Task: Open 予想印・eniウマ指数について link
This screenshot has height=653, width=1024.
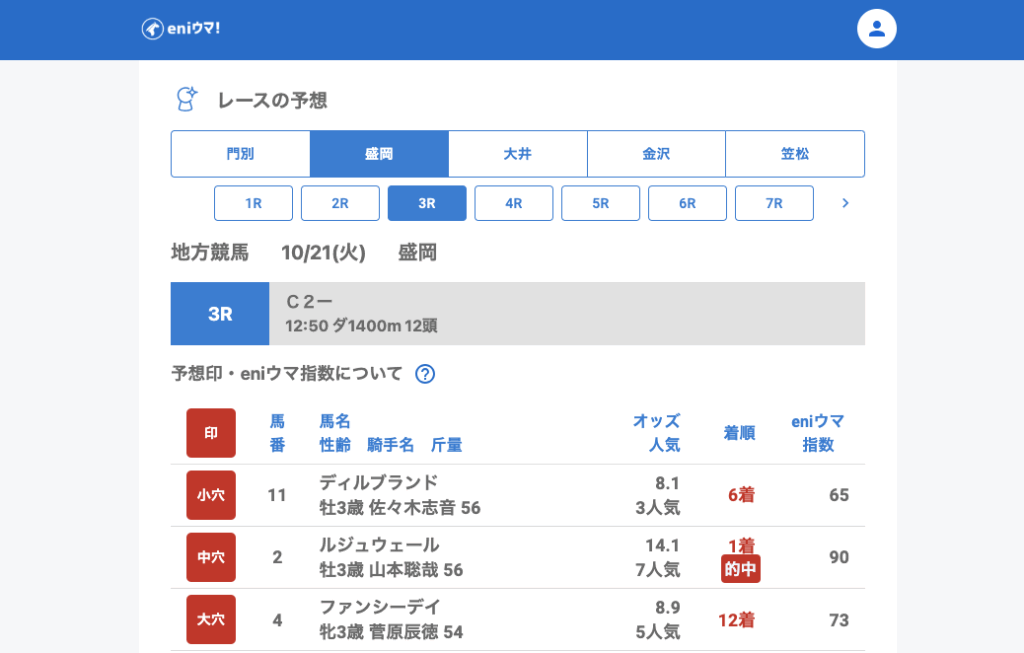Action: click(x=287, y=374)
